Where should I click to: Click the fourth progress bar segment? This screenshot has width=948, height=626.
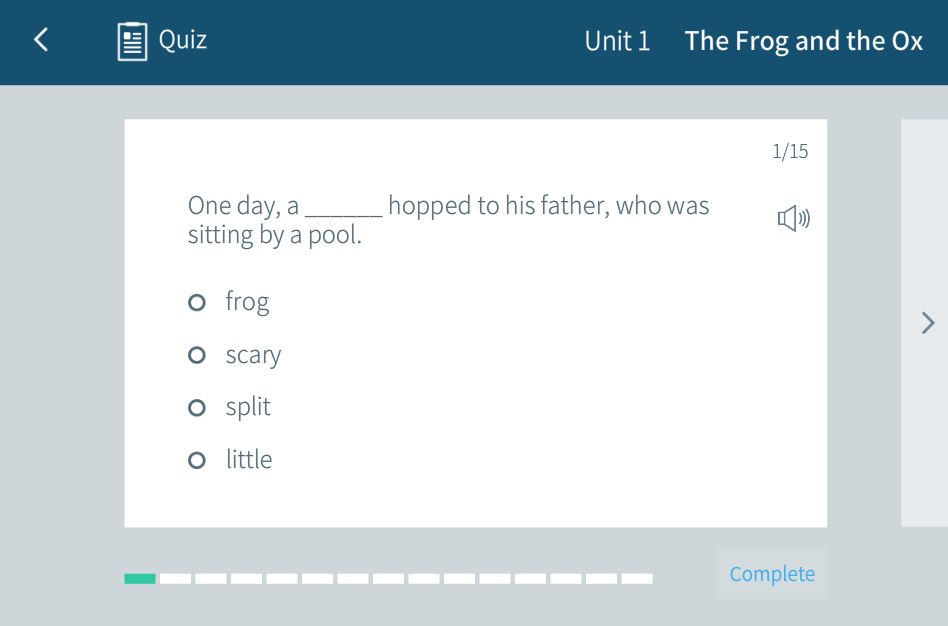coord(246,578)
